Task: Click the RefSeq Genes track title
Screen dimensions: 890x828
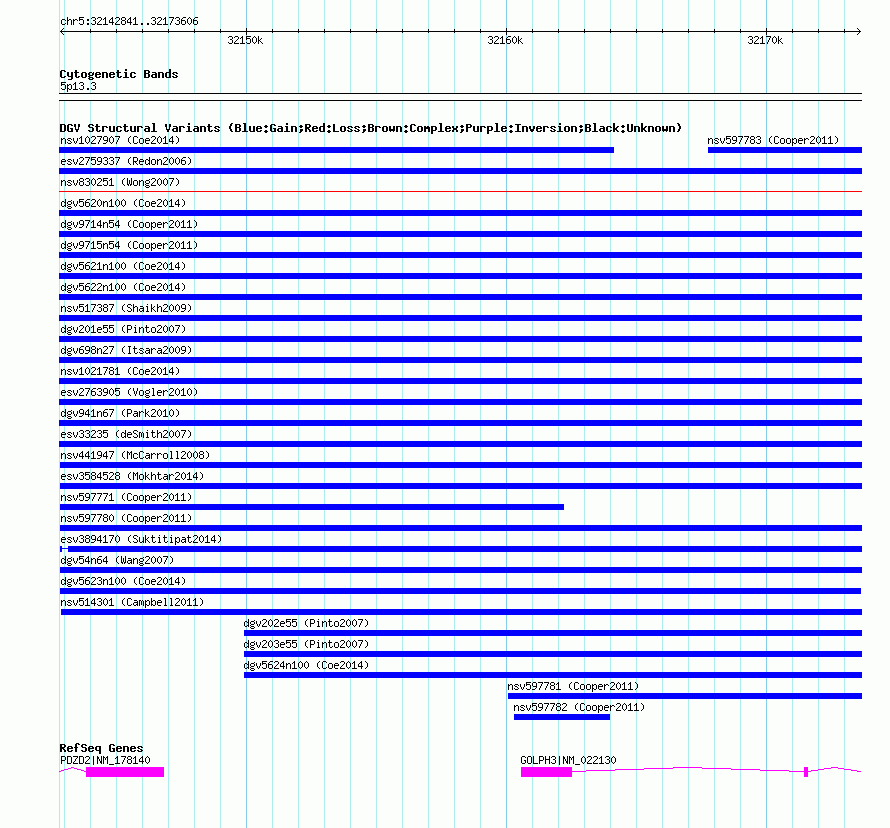Action: [101, 748]
